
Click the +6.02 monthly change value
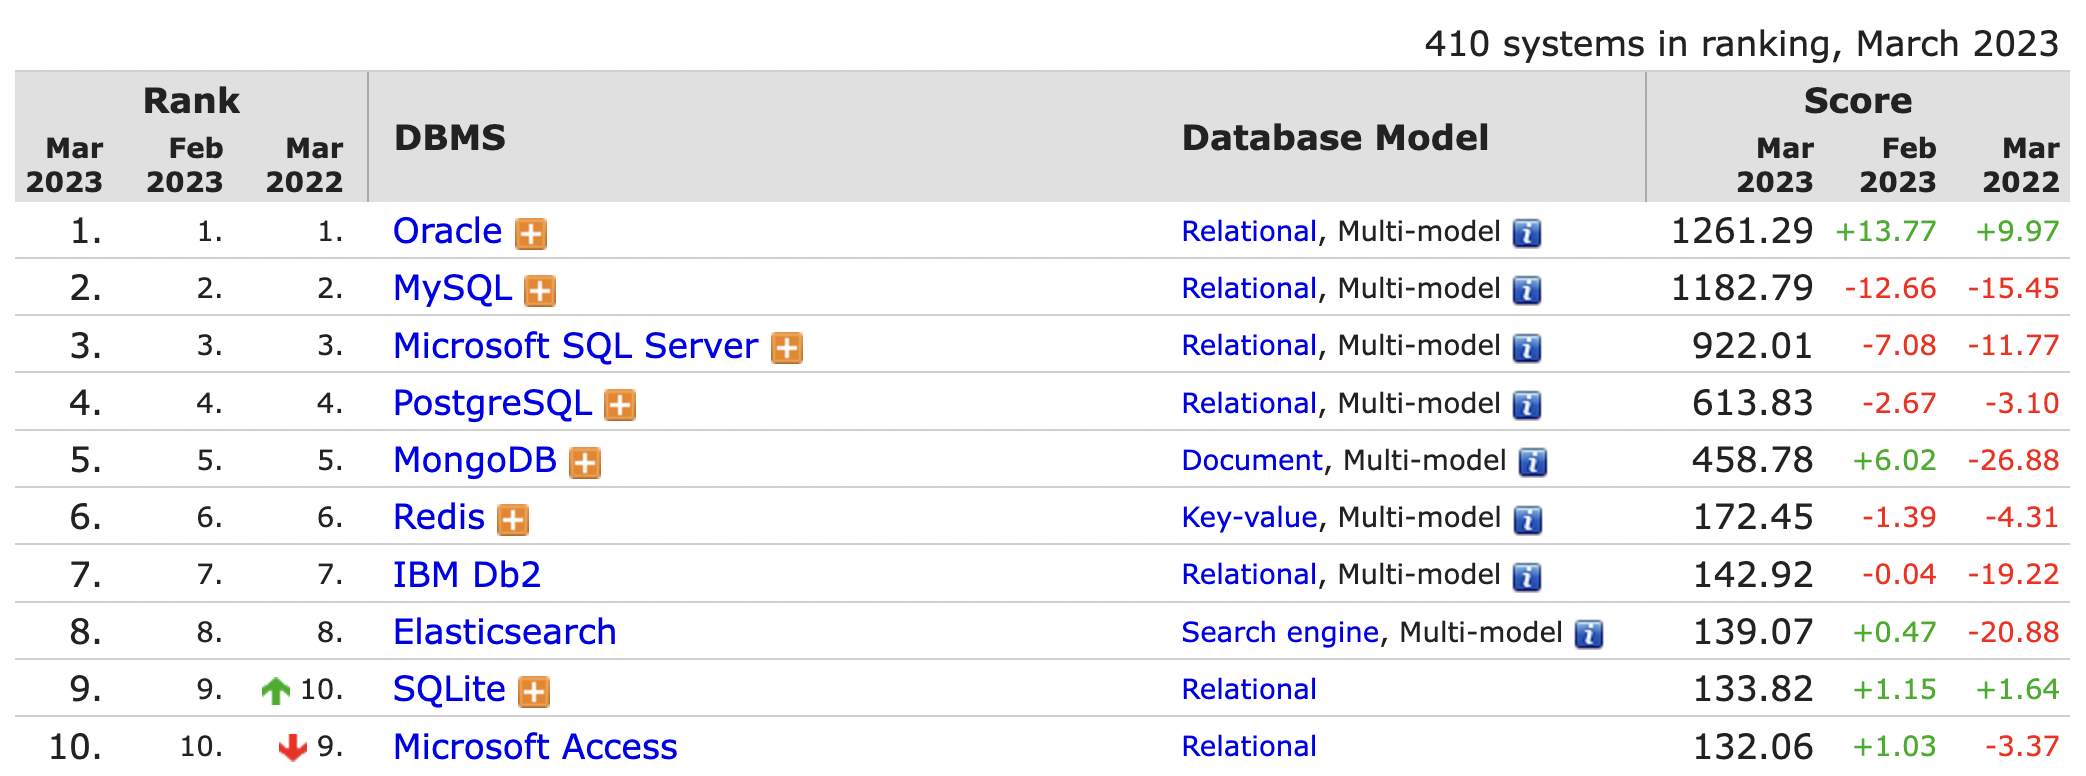(x=1894, y=460)
